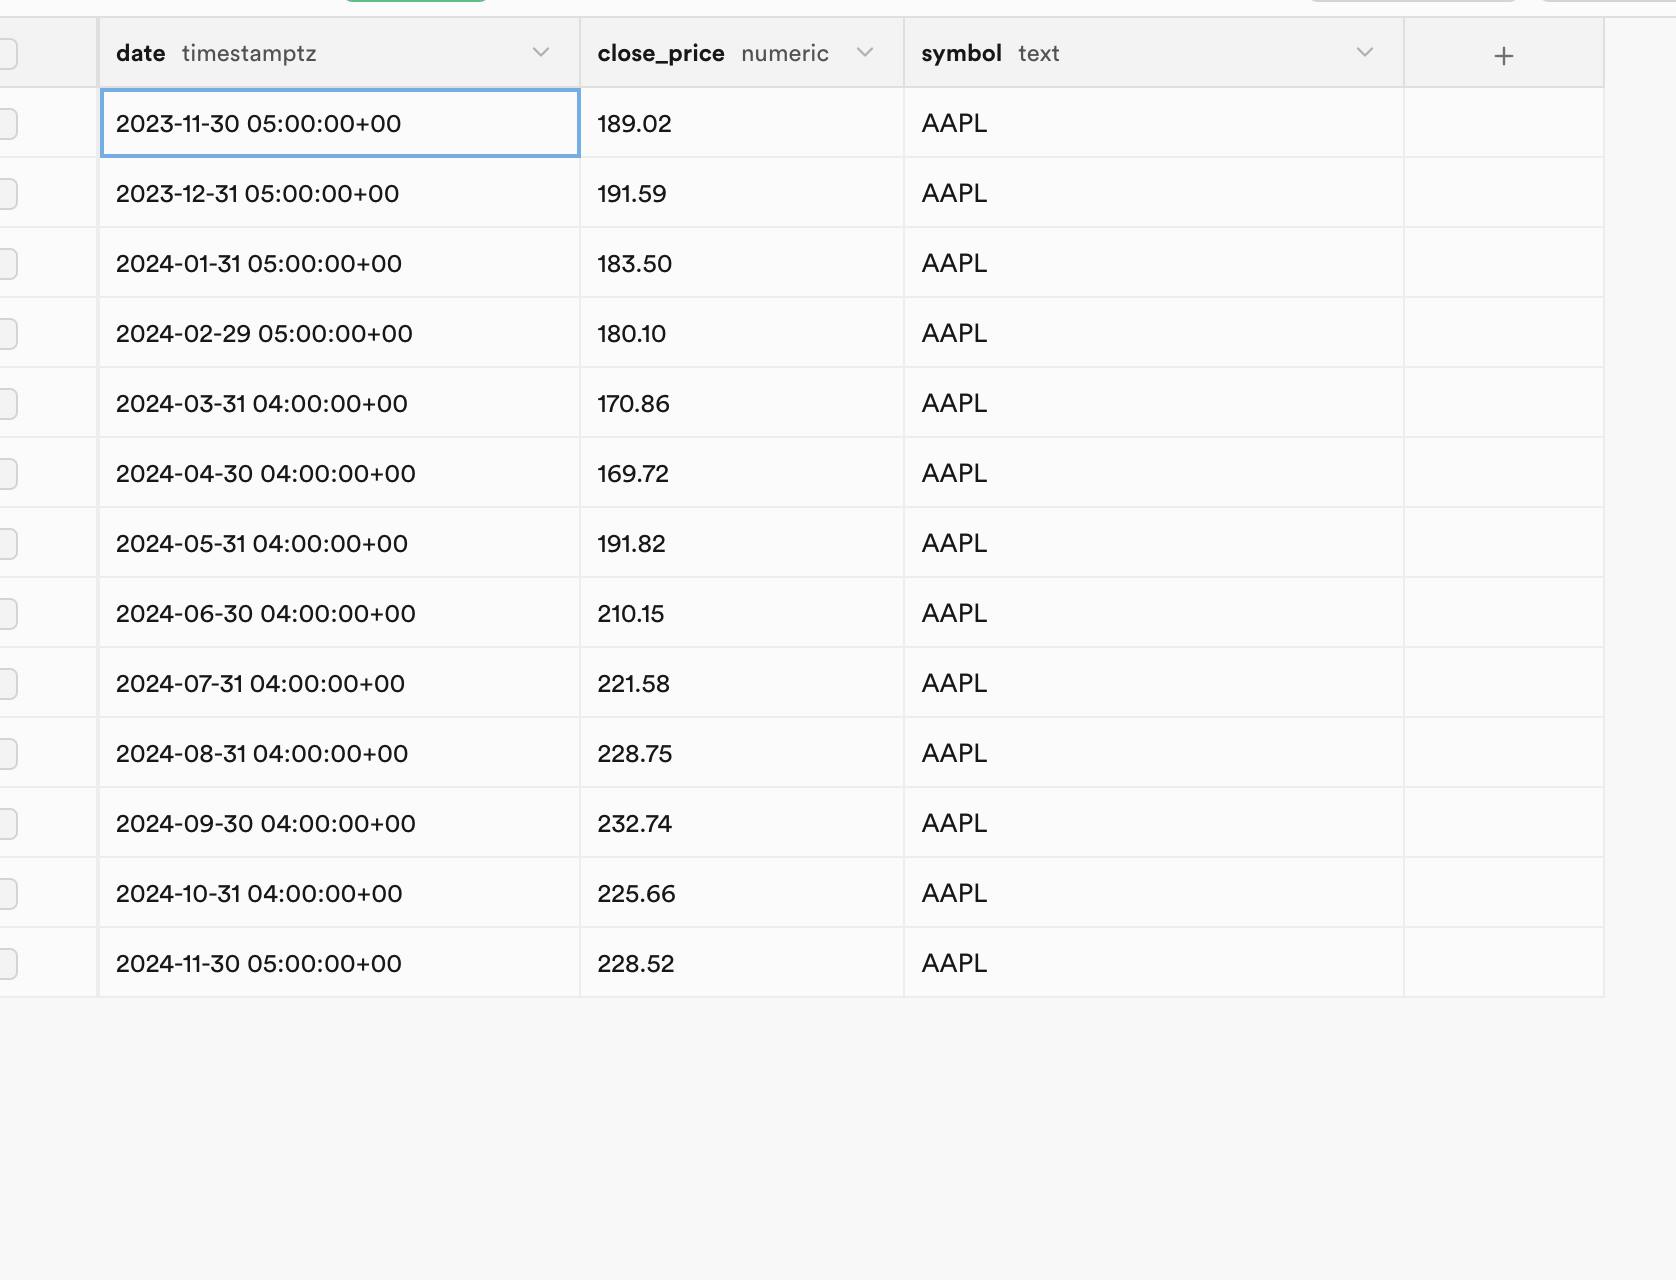Select the 2023-11-30 05:00:00+00 date cell

(x=339, y=123)
